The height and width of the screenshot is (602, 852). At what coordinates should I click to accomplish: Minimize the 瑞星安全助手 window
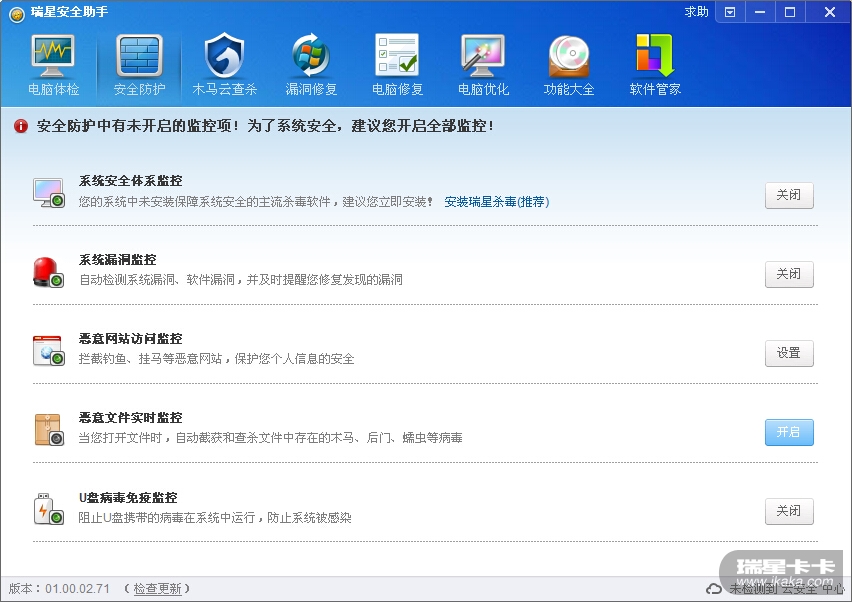(x=760, y=12)
